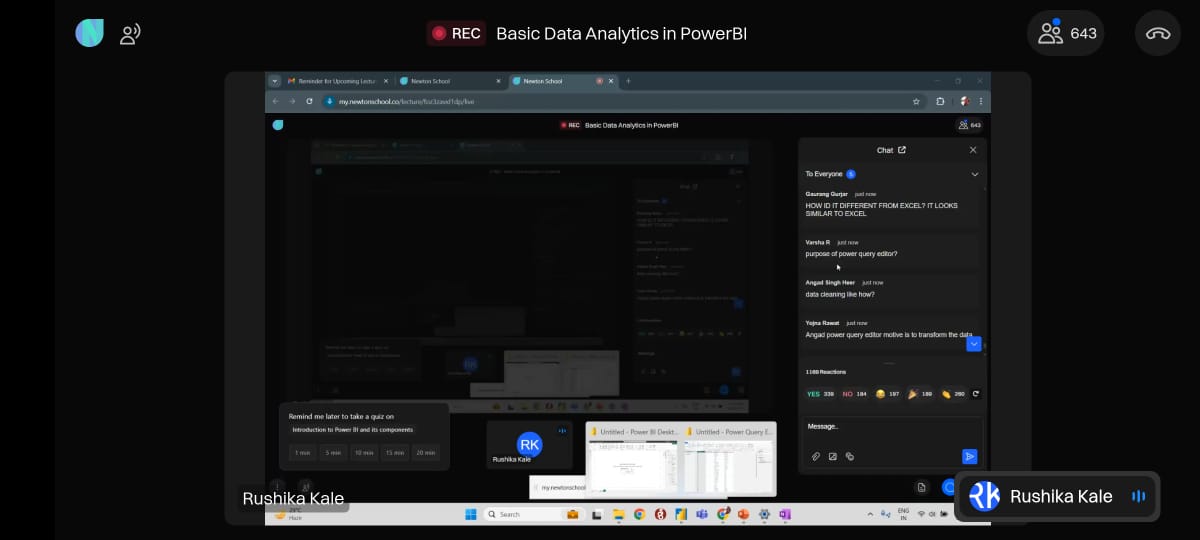Viewport: 1200px width, 540px height.
Task: Select the Untitled - Power BI Desktop preview thumbnail
Action: tap(634, 459)
